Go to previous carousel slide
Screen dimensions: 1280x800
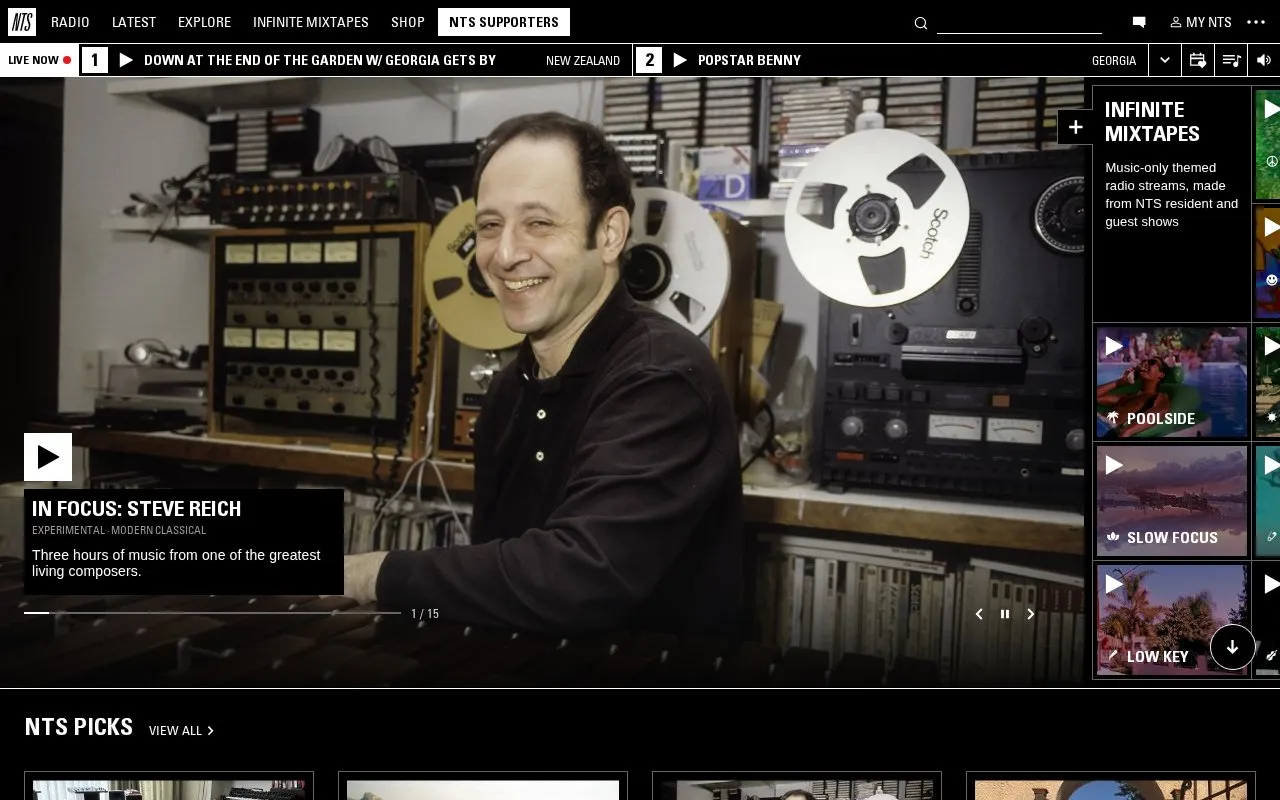[x=979, y=614]
